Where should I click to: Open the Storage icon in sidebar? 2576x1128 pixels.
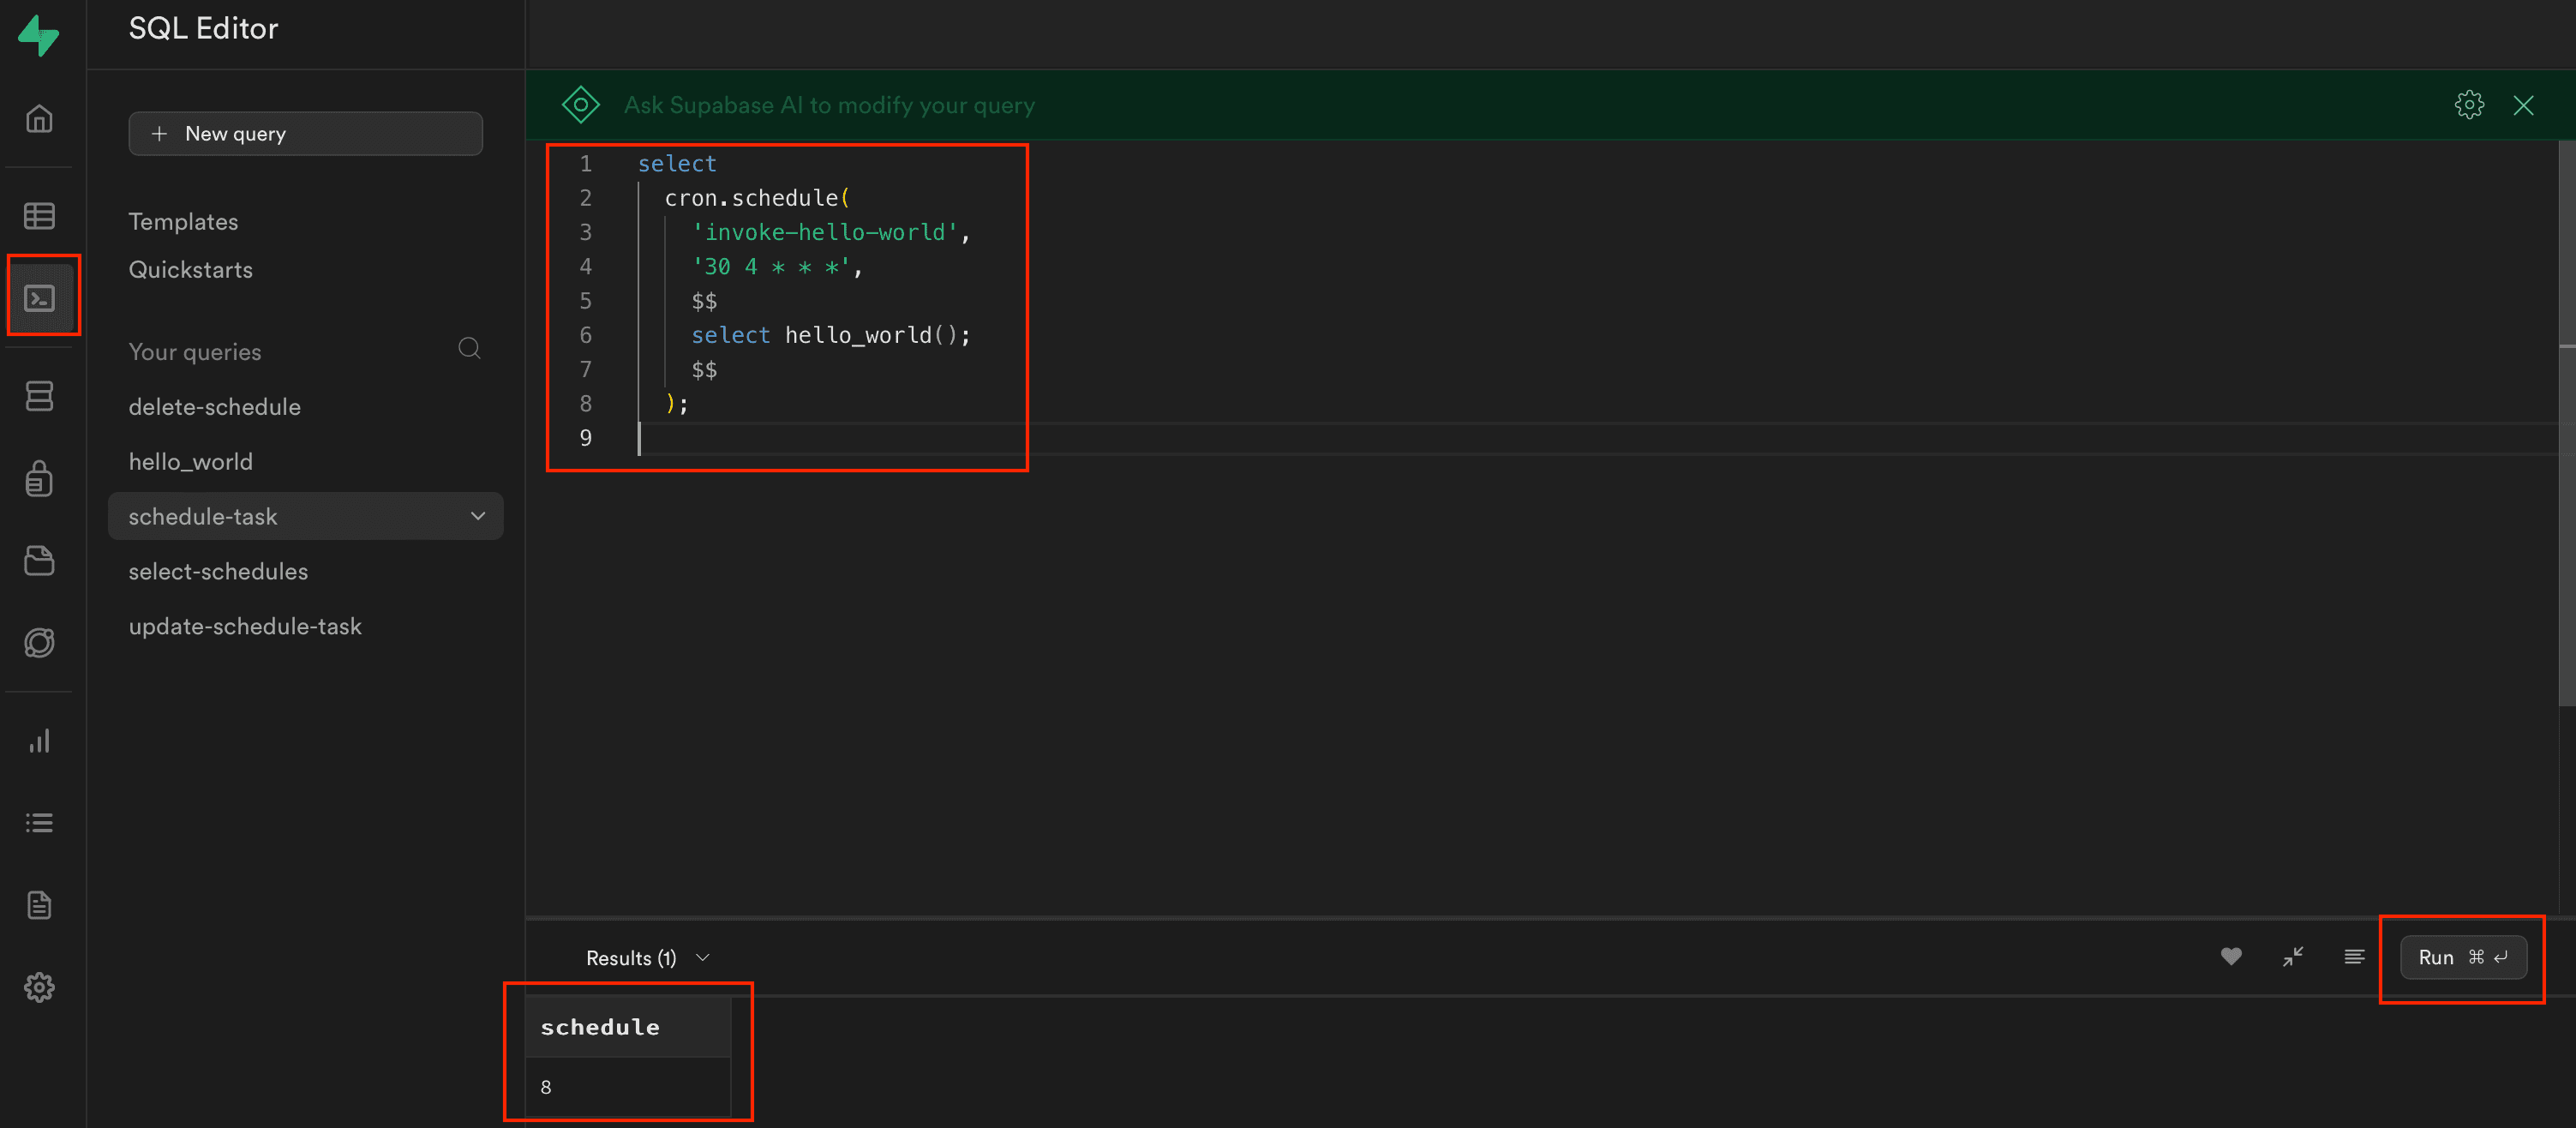tap(39, 561)
